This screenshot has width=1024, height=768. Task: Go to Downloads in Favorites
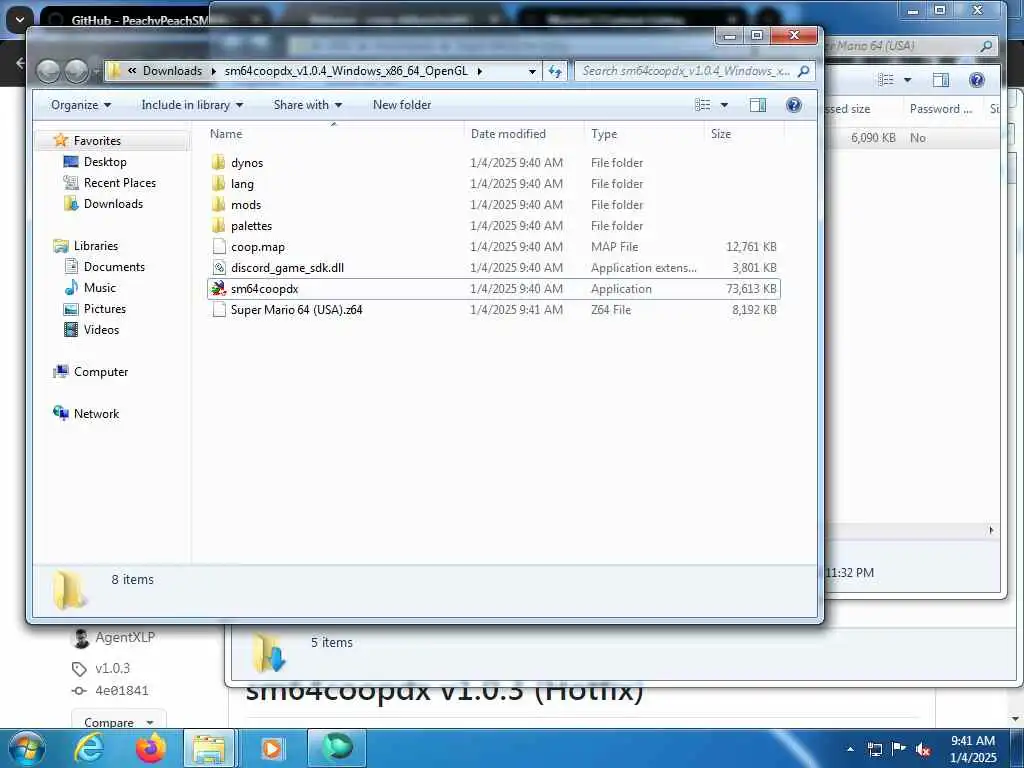(113, 203)
